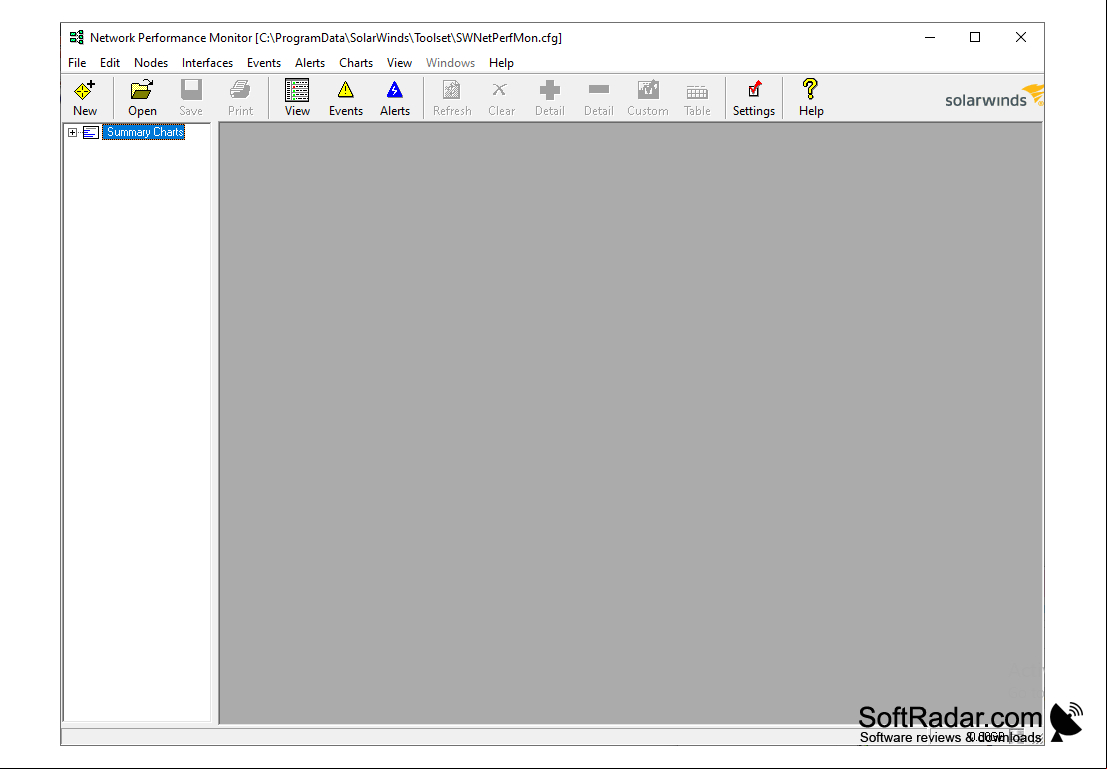This screenshot has height=769, width=1107.
Task: Open the Help menu
Action: pos(501,63)
